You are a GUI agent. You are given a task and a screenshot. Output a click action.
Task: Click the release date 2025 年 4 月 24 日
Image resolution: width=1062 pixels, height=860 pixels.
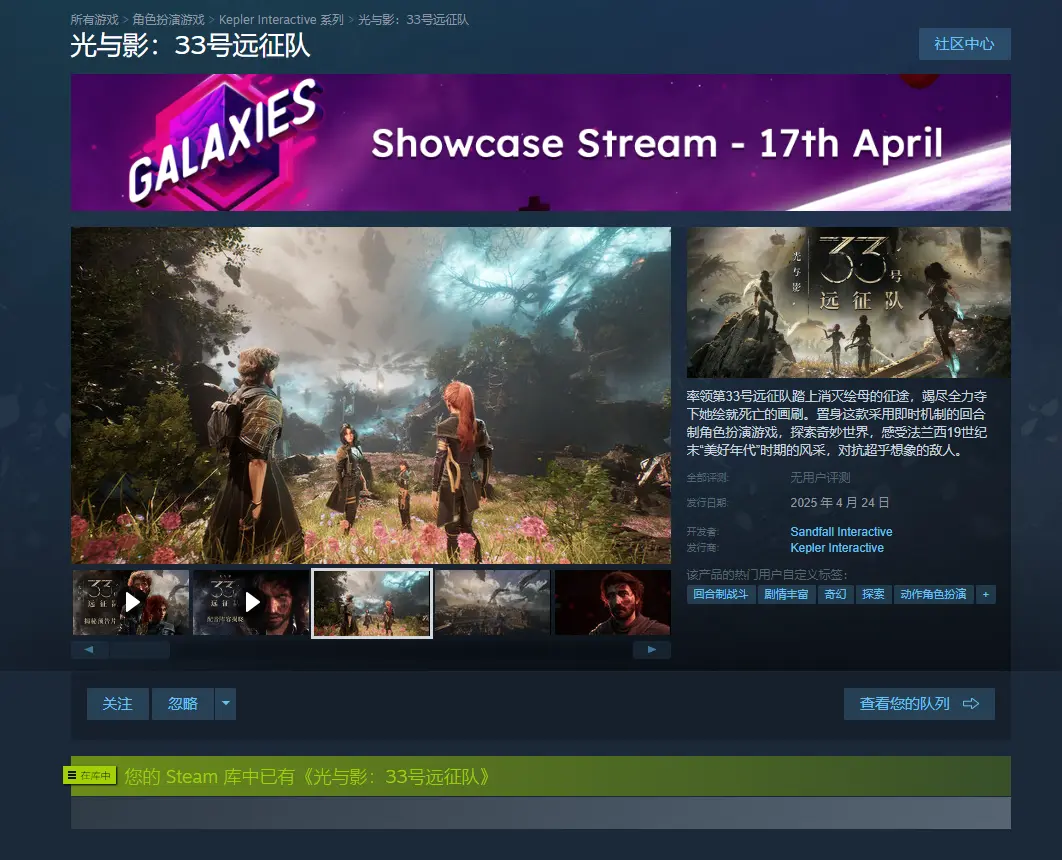pos(840,502)
